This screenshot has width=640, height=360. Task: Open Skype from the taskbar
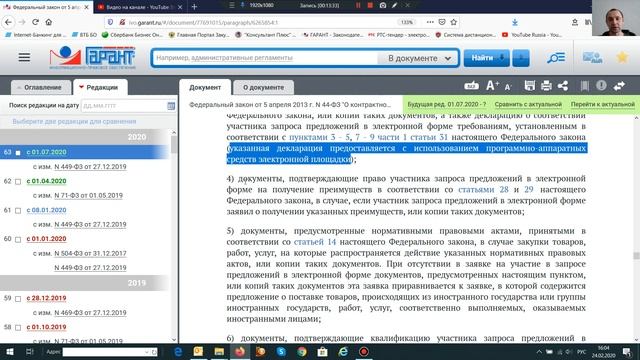281,351
